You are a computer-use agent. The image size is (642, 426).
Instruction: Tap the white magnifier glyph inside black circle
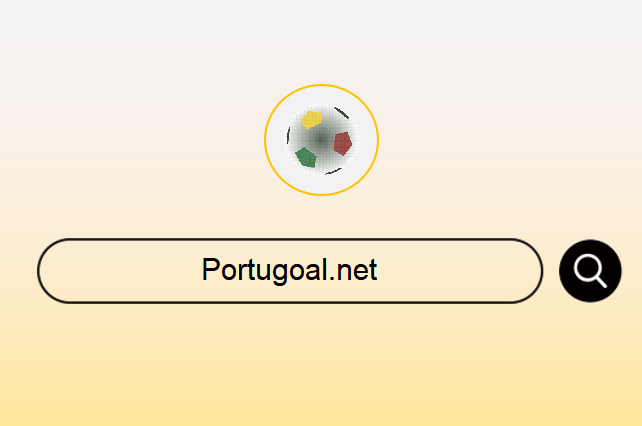click(x=590, y=271)
